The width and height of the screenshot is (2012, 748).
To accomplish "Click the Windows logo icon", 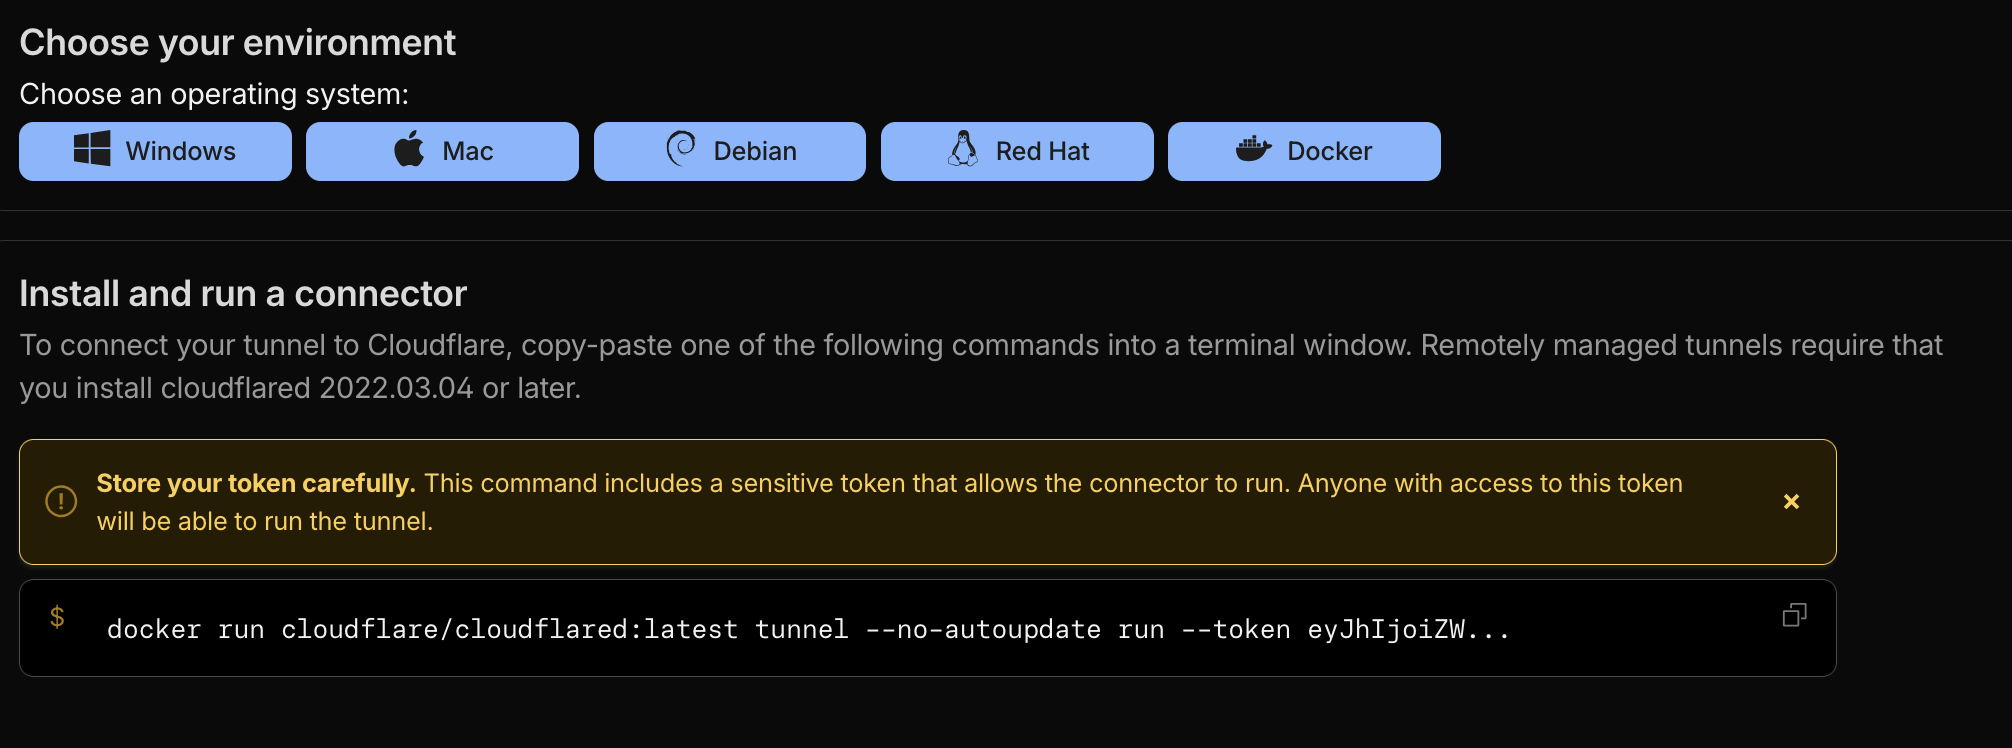I will [x=92, y=150].
